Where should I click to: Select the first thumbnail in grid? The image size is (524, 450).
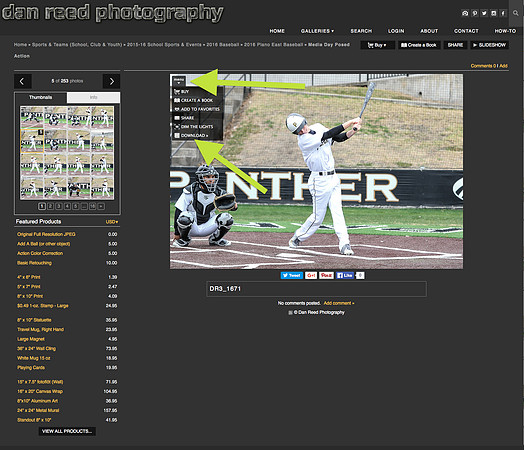click(32, 117)
